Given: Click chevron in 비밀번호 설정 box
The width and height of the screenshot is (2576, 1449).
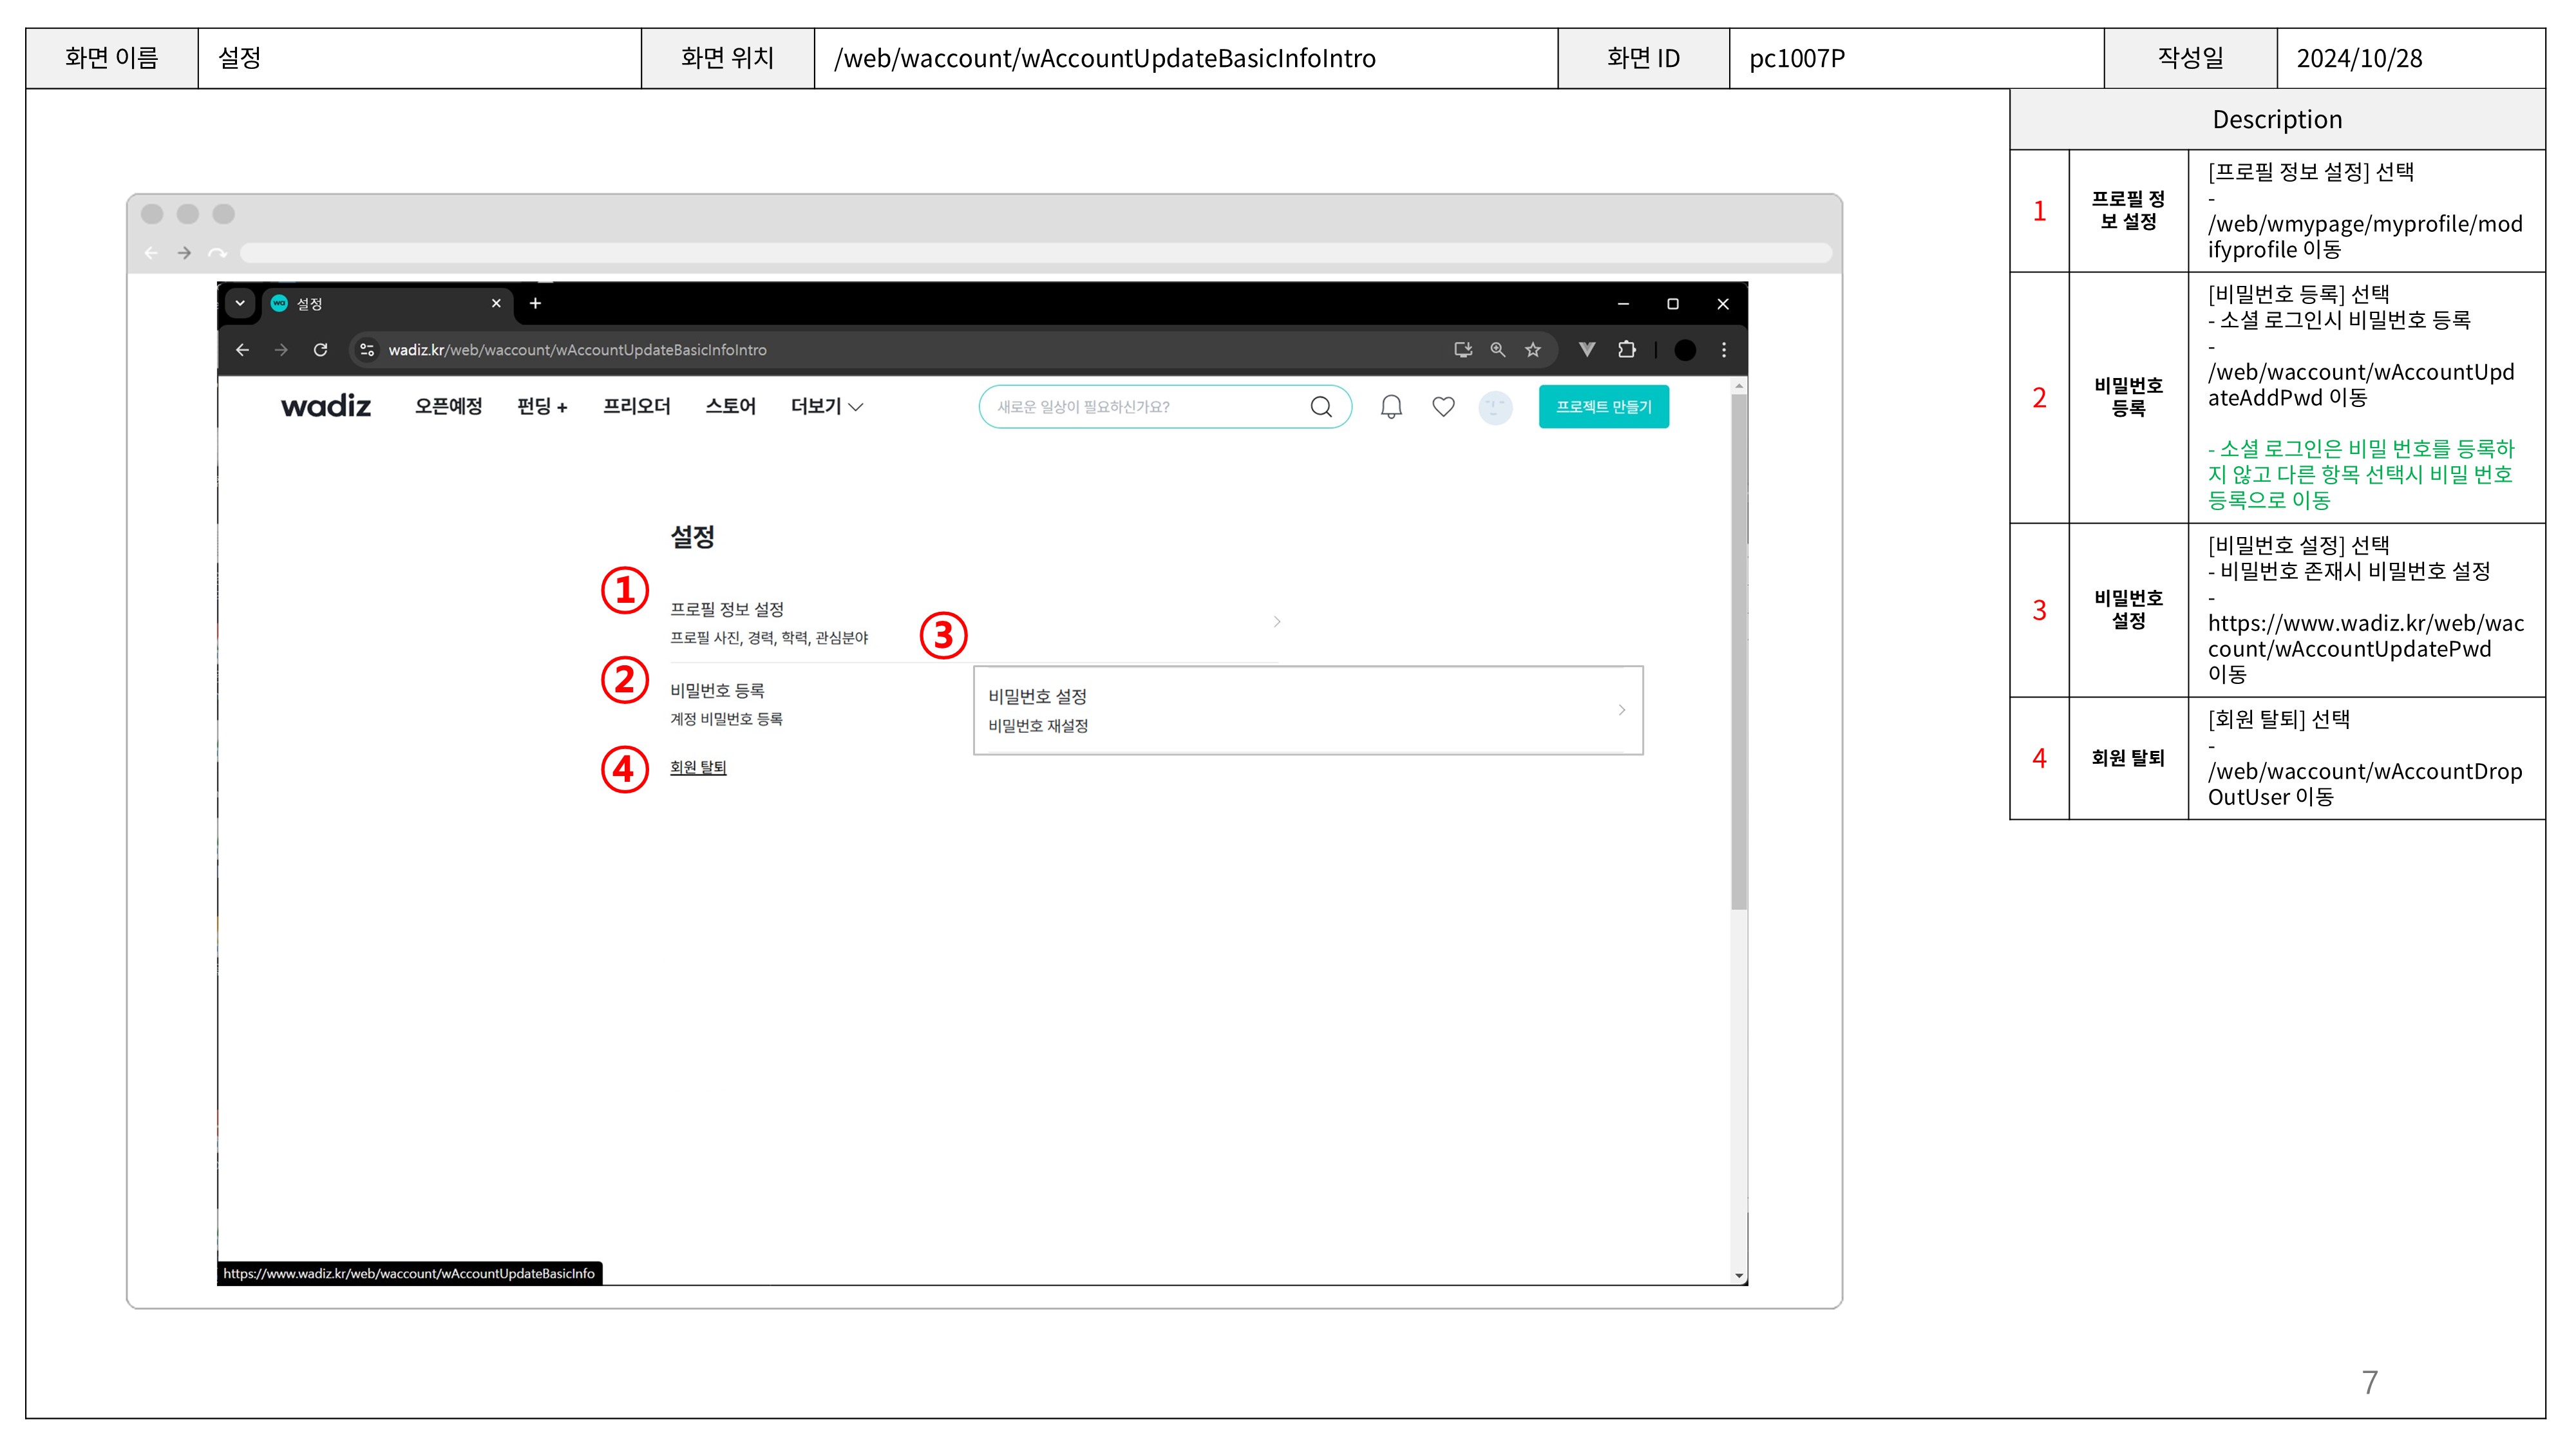Looking at the screenshot, I should pos(1621,710).
